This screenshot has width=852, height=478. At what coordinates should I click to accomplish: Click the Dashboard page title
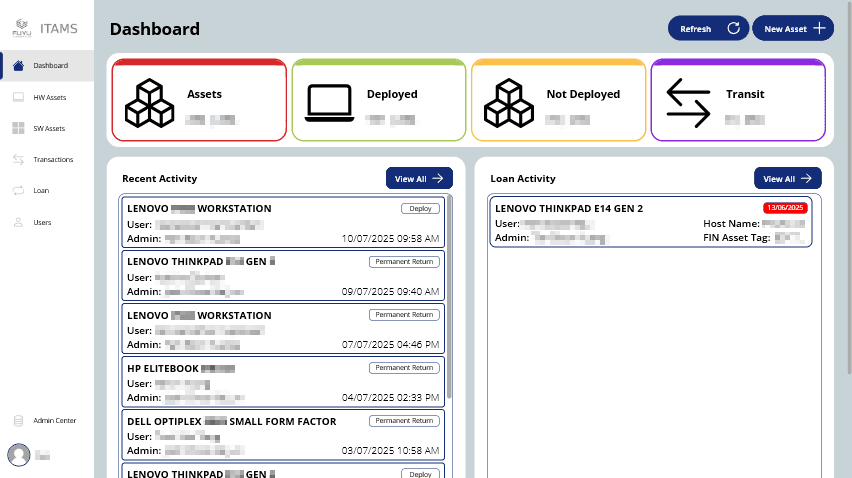coord(155,29)
